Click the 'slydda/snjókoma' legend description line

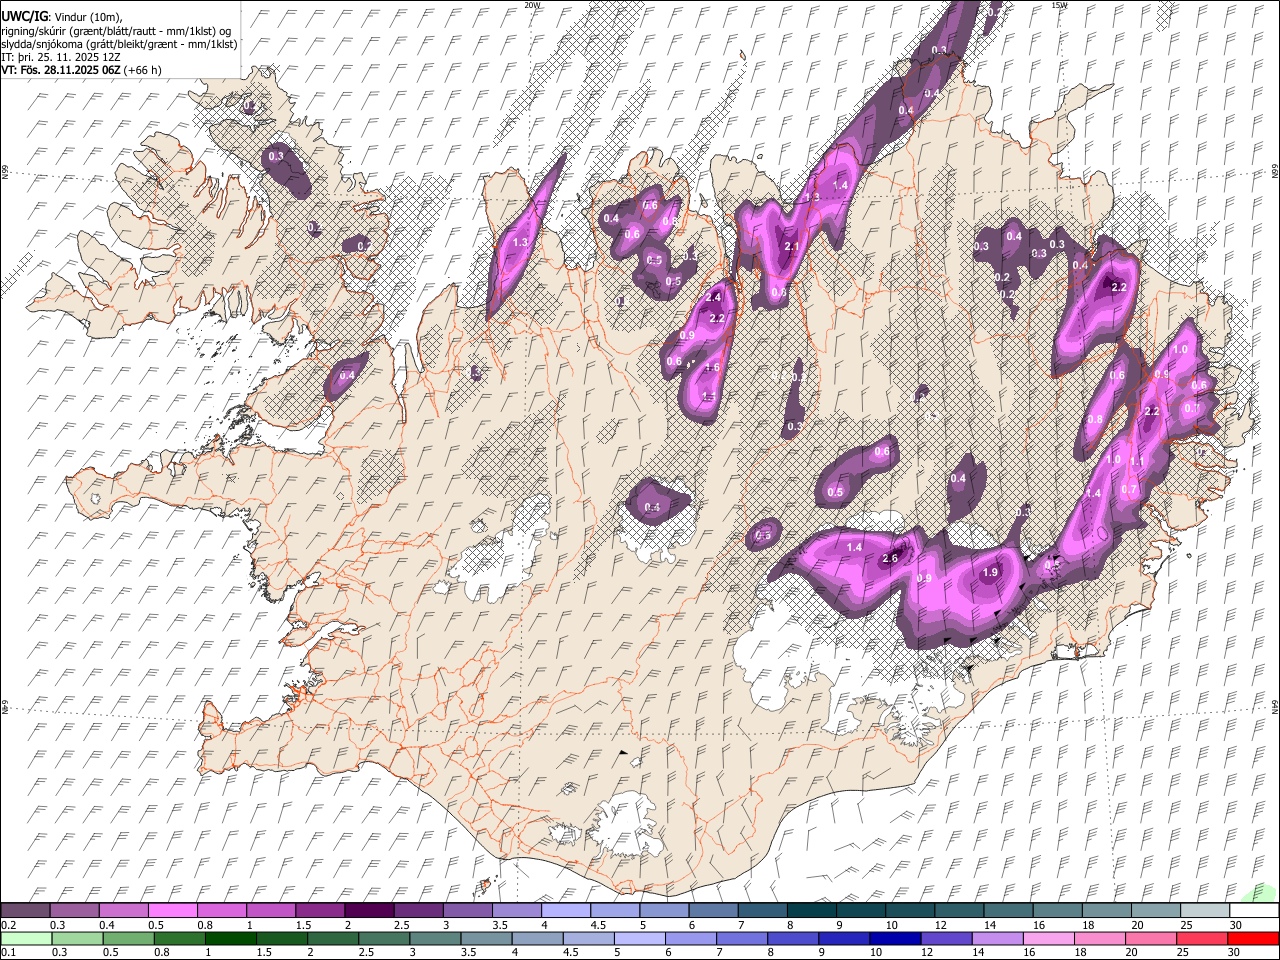tap(119, 44)
